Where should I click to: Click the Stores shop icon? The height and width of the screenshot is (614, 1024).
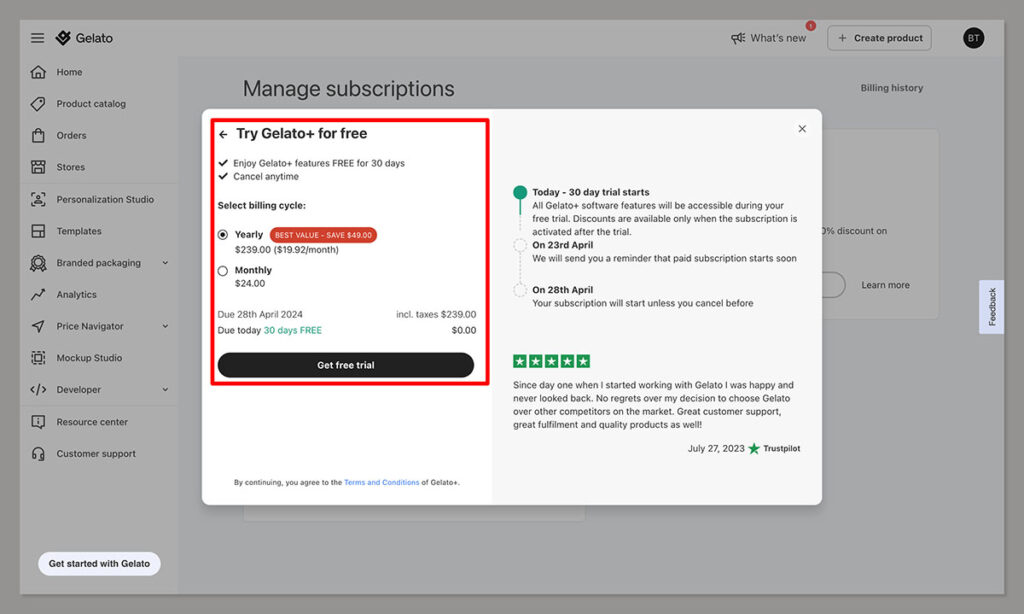pyautogui.click(x=38, y=167)
